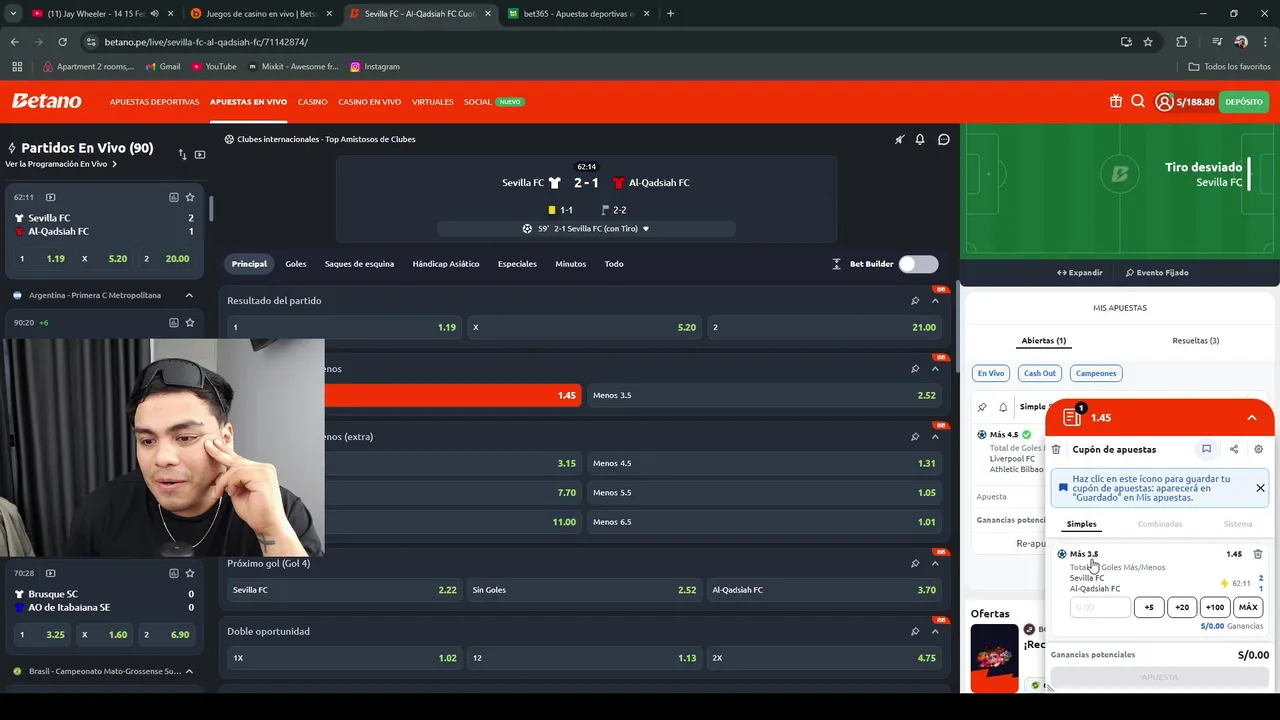The width and height of the screenshot is (1280, 720).
Task: Pin the Doble oportunidad market
Action: pos(914,631)
